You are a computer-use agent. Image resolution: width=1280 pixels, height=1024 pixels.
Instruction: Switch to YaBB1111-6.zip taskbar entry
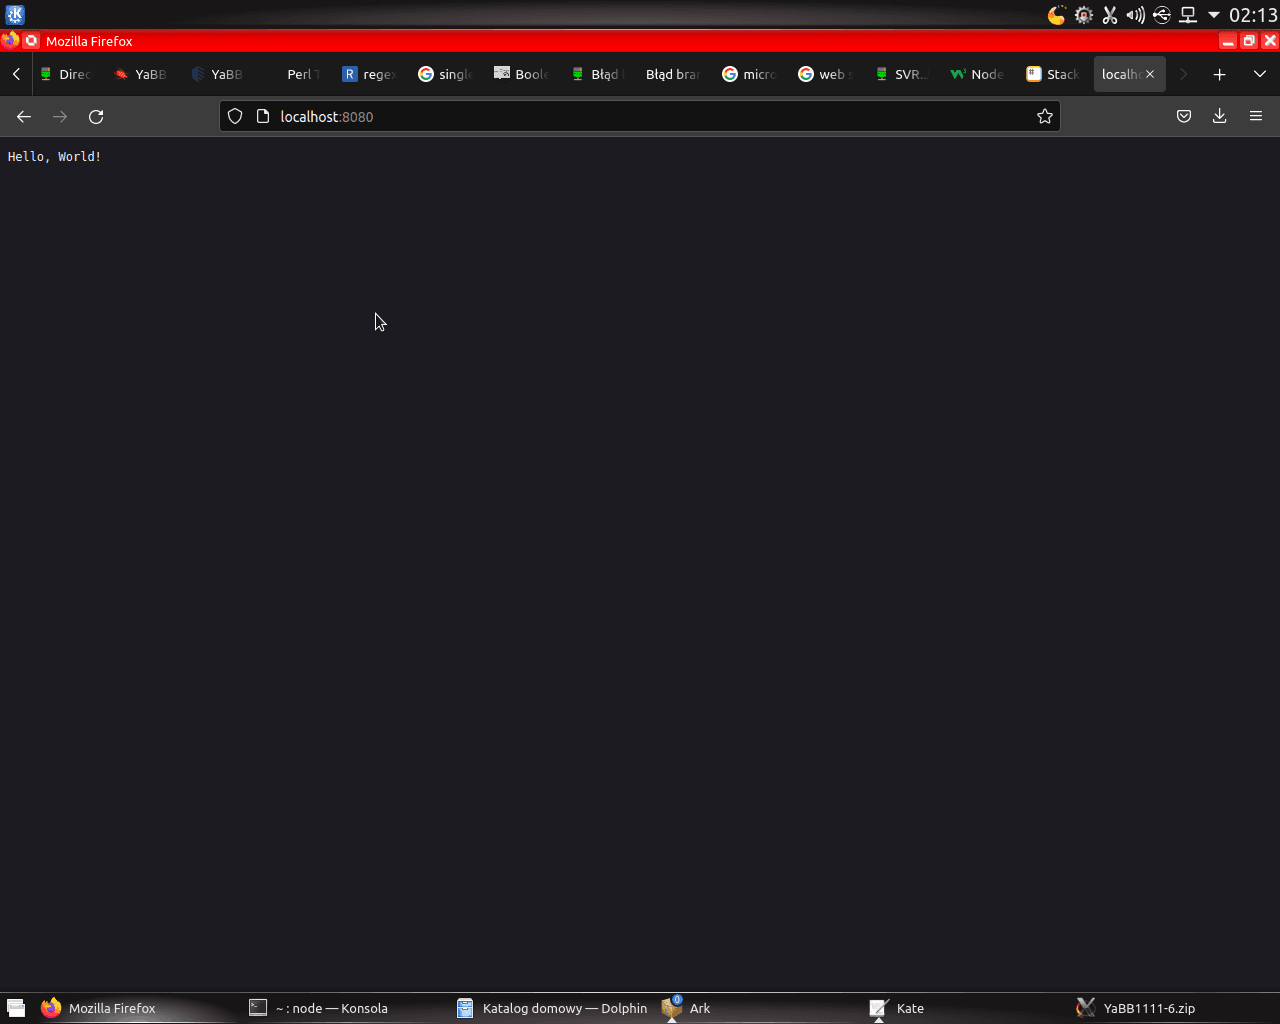pyautogui.click(x=1175, y=1008)
